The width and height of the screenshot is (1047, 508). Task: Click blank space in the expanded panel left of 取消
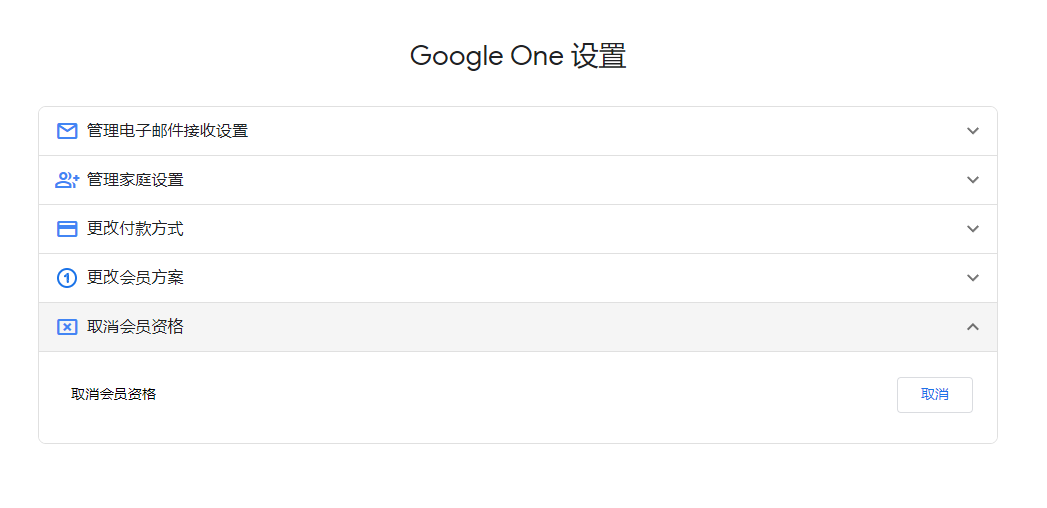(x=520, y=395)
